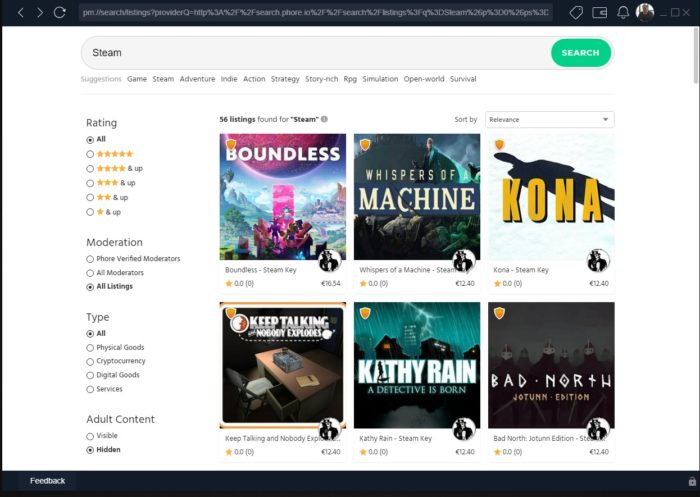This screenshot has width=700, height=497.
Task: Open vendor avatar on Boundless listing
Action: click(329, 260)
